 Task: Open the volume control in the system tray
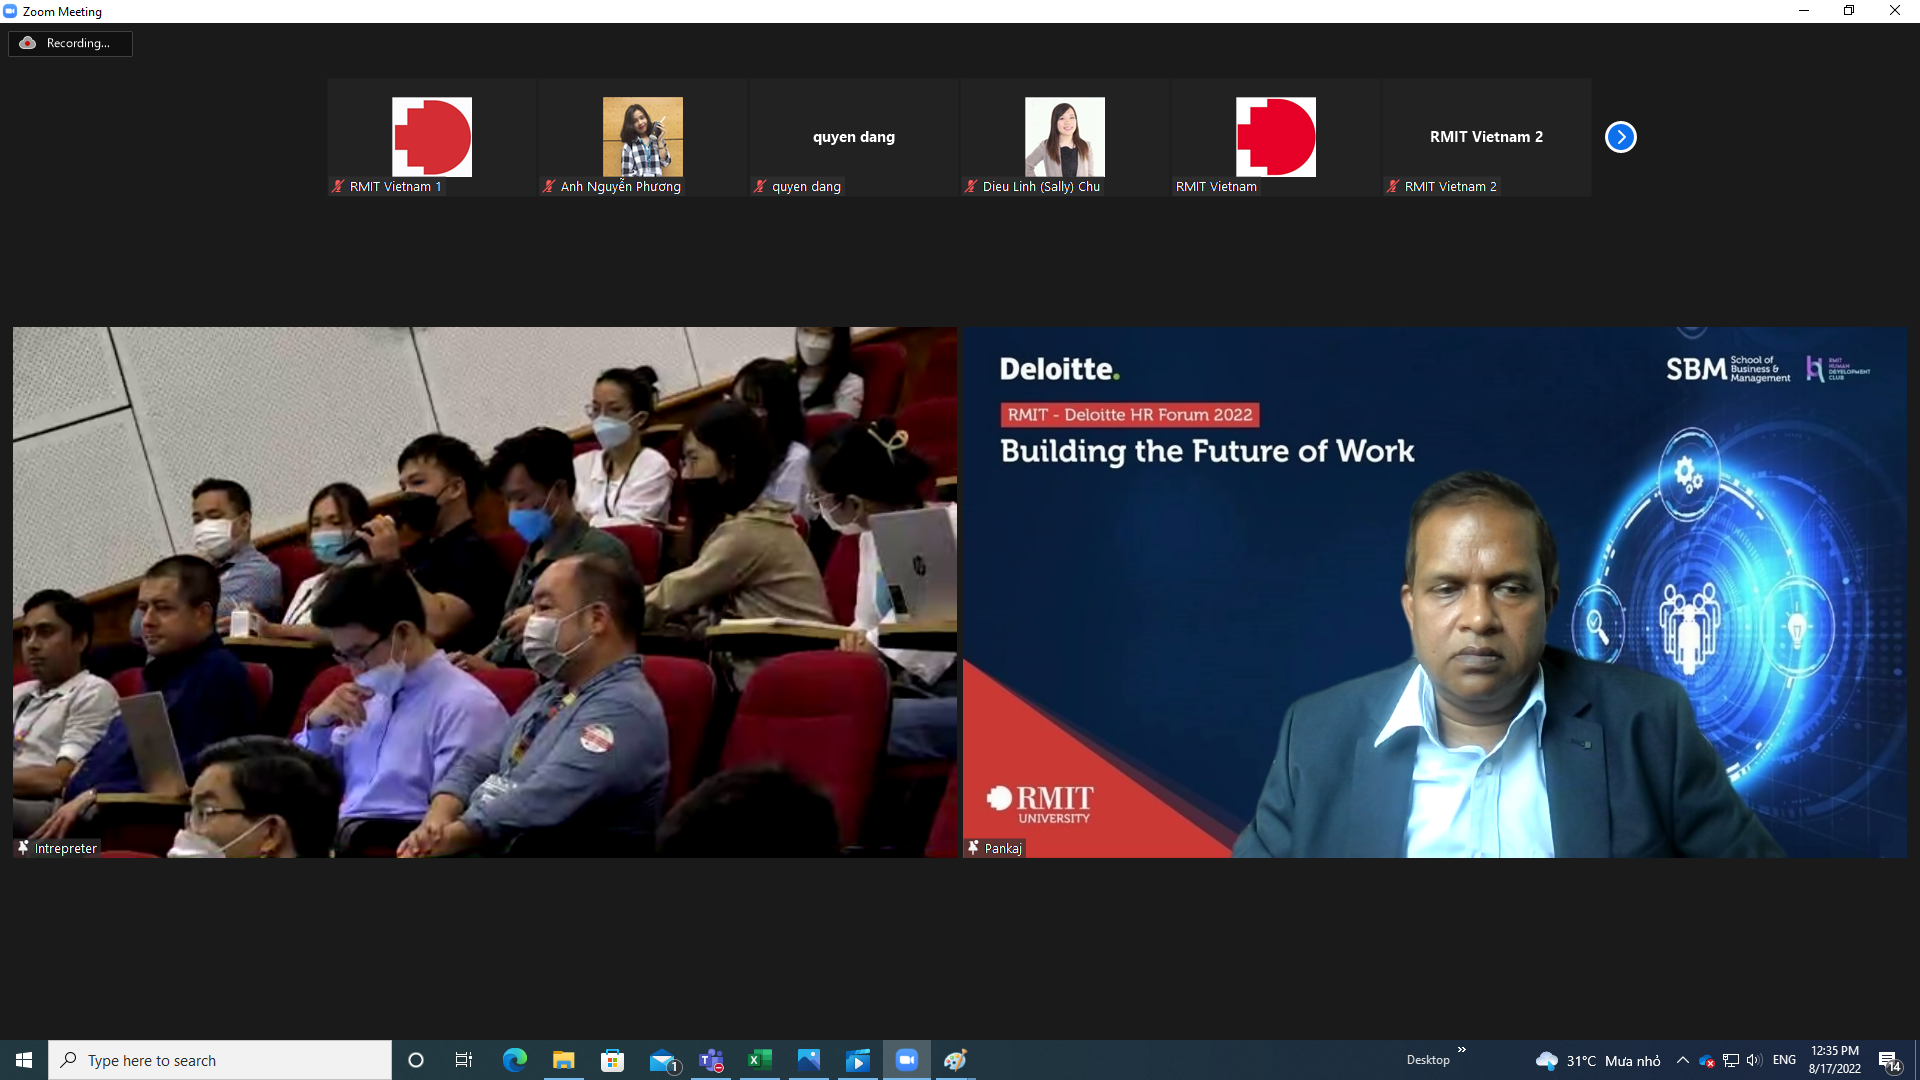1754,1060
